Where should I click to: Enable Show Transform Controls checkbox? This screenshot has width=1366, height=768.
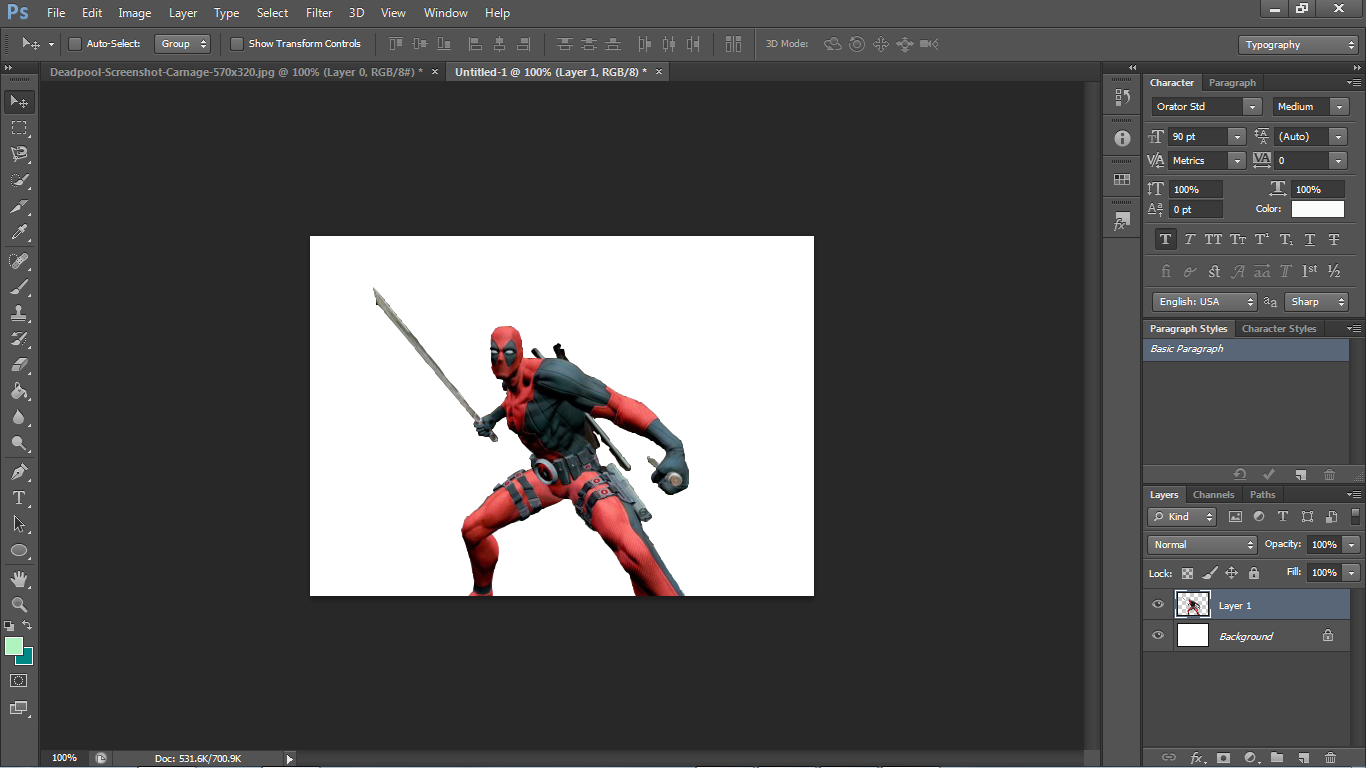click(x=237, y=44)
